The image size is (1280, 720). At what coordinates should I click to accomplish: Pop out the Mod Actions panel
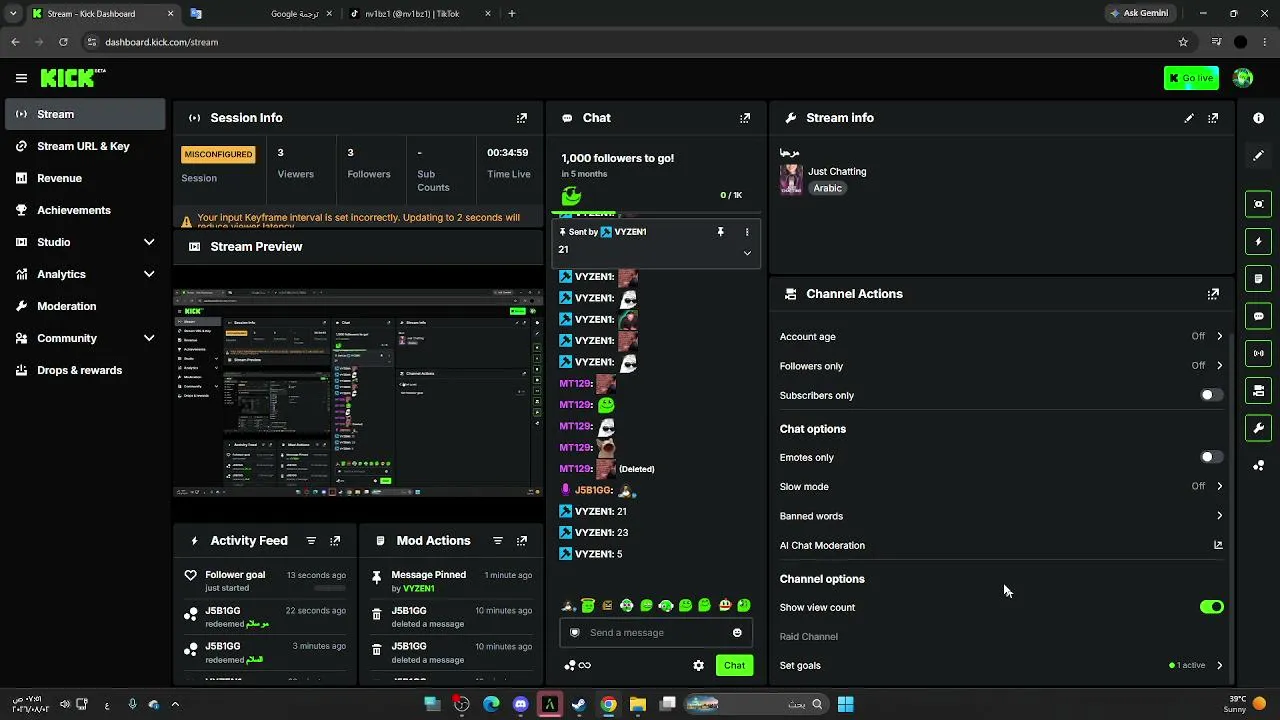coord(522,541)
